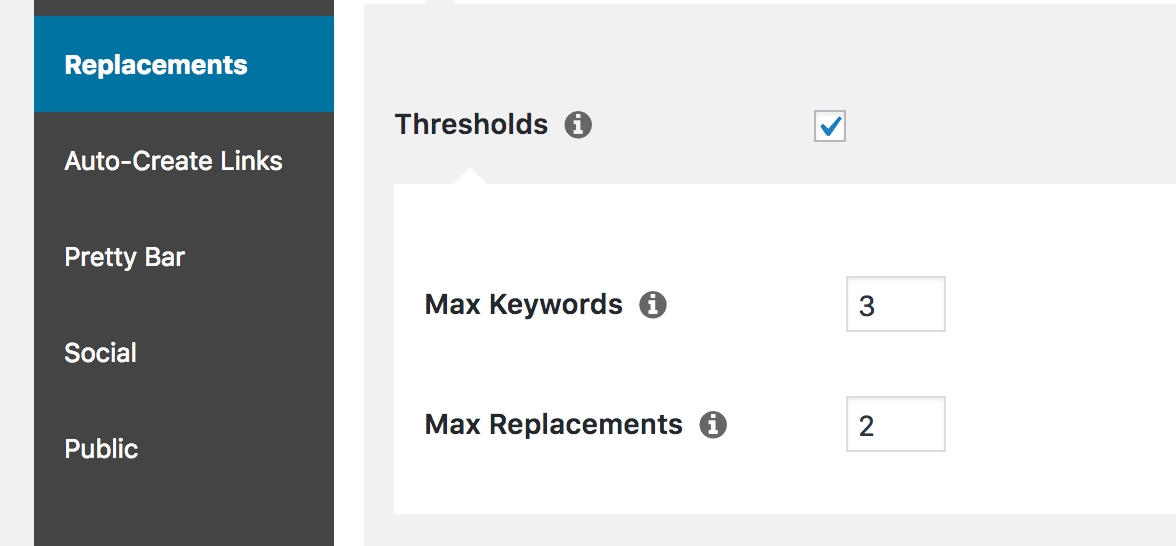Open the Public tab in sidebar
The width and height of the screenshot is (1176, 546).
pos(101,449)
